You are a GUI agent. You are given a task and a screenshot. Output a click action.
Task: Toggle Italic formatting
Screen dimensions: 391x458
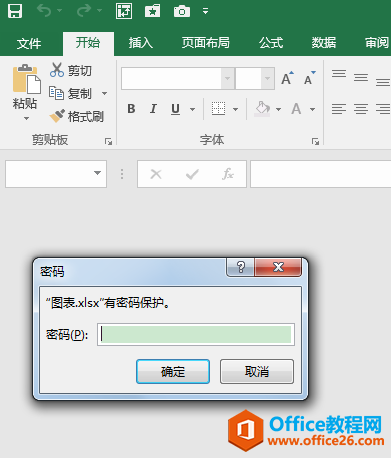(153, 109)
